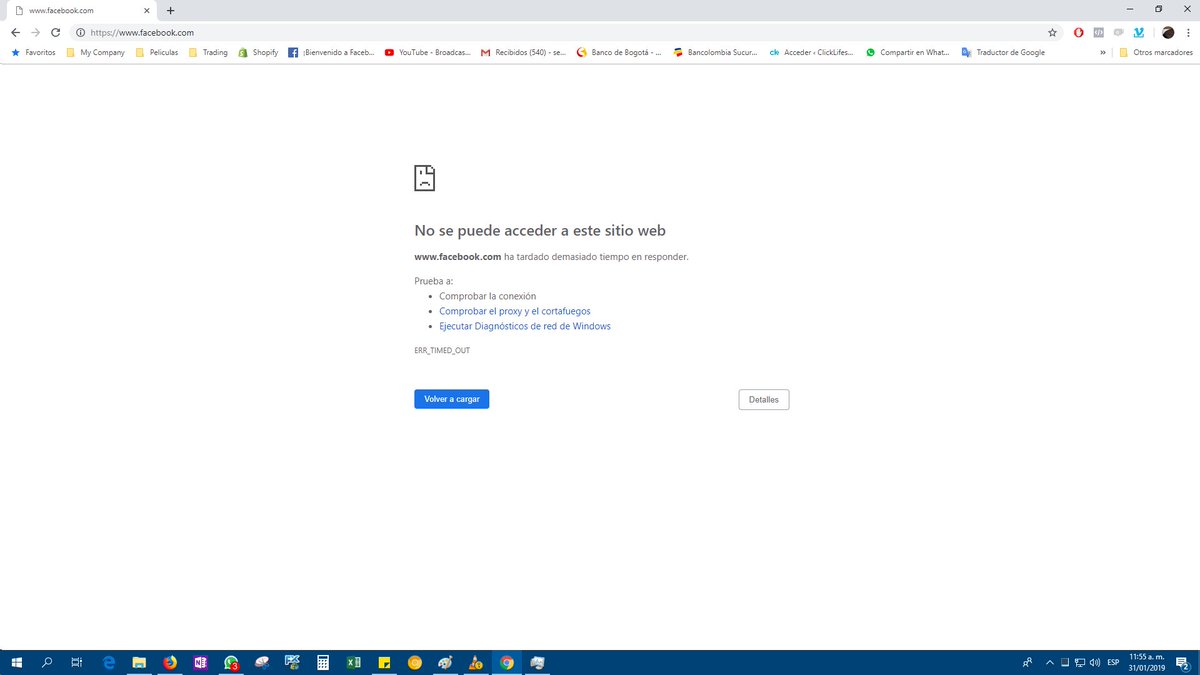Open the grey speech-bubble extension icon
Screen dimensions: 1200x675
coord(1118,32)
